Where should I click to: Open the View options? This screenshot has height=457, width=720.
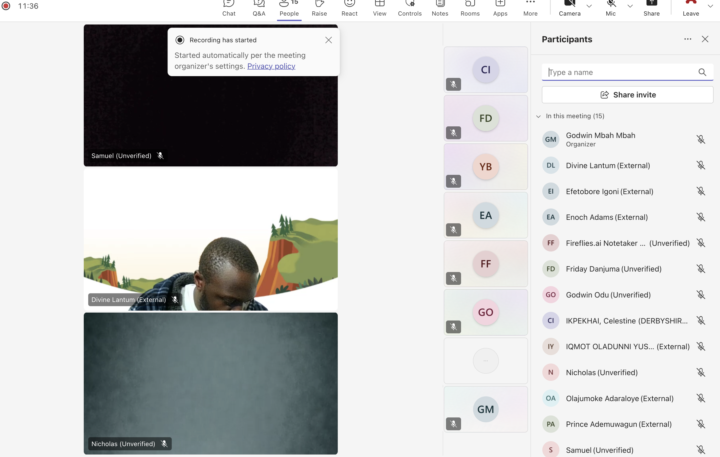(x=380, y=8)
